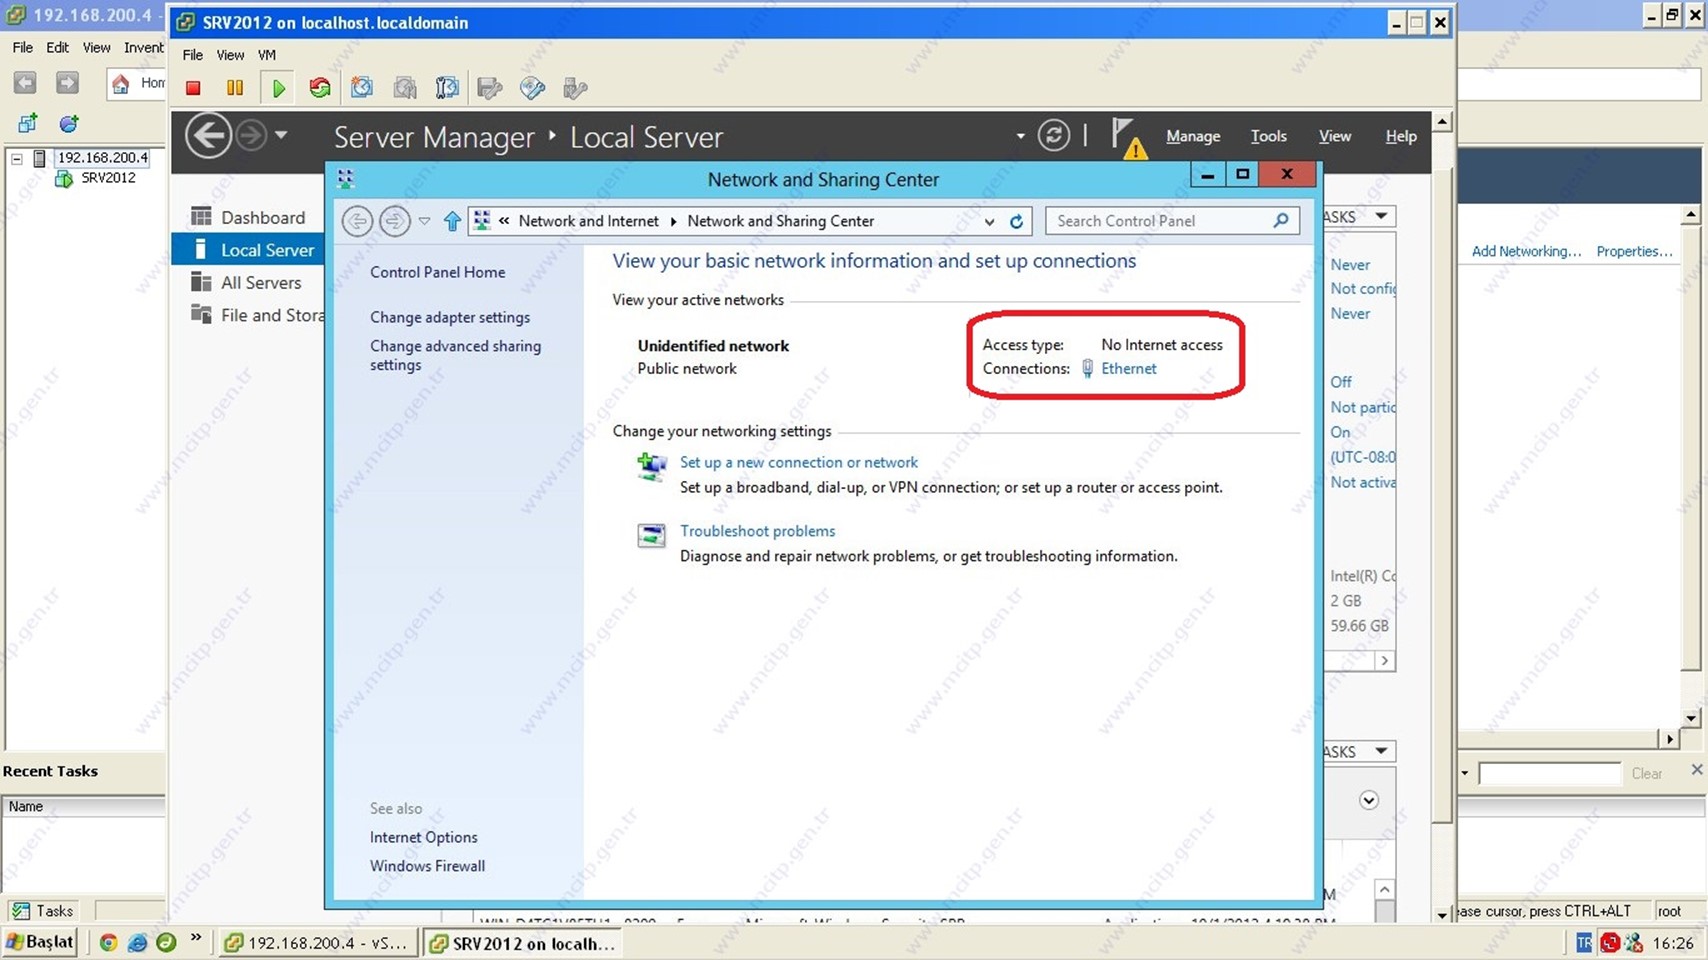Screen dimensions: 1708x960
Task: Open the Server Manager navigation history dropdown
Action: tap(281, 135)
